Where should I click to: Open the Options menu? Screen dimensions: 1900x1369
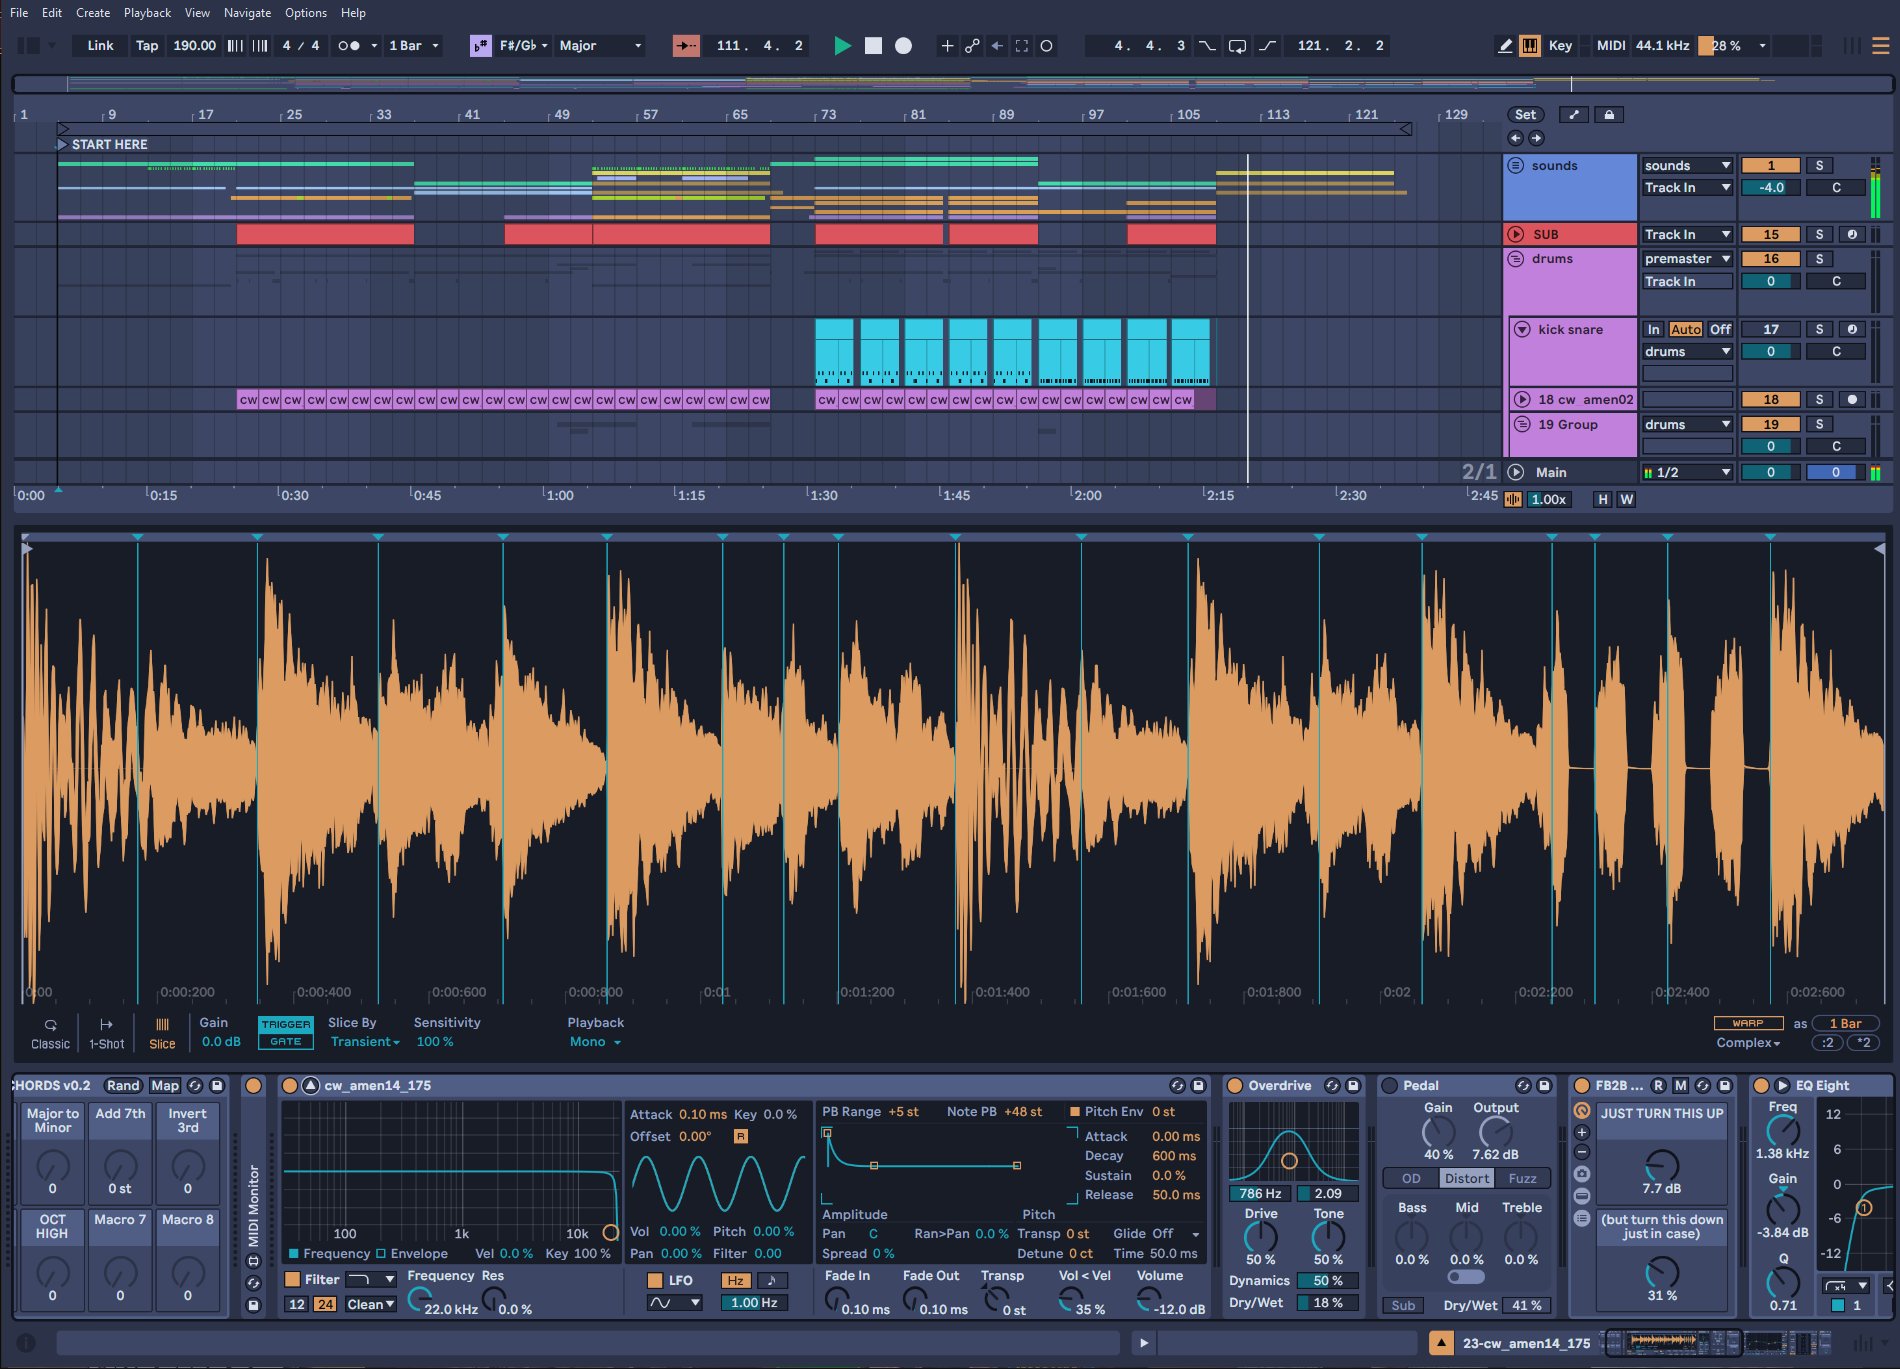[x=306, y=12]
